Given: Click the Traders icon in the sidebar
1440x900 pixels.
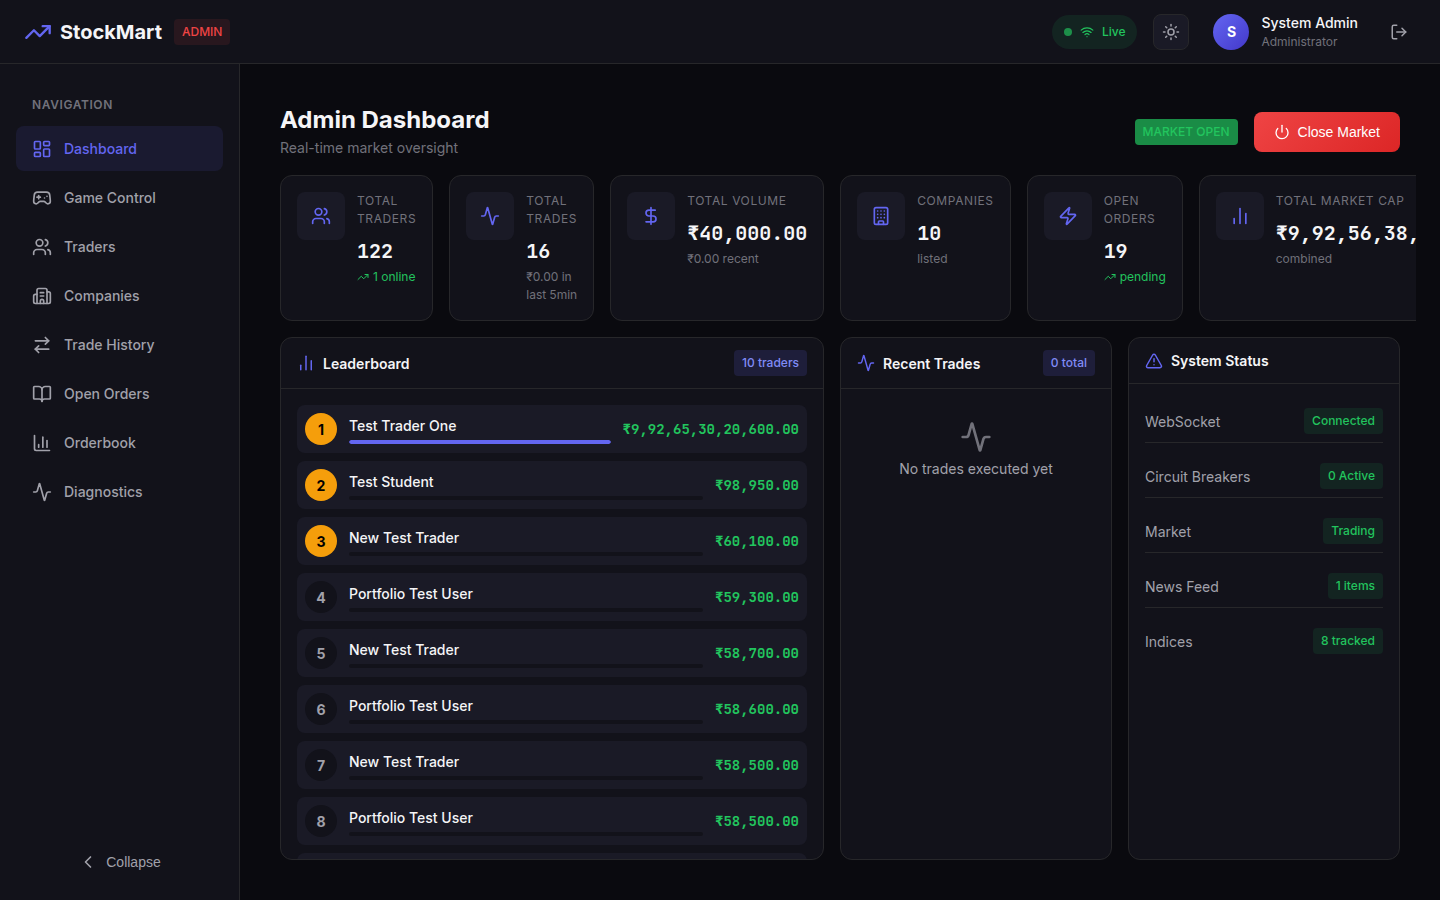Looking at the screenshot, I should click(41, 246).
